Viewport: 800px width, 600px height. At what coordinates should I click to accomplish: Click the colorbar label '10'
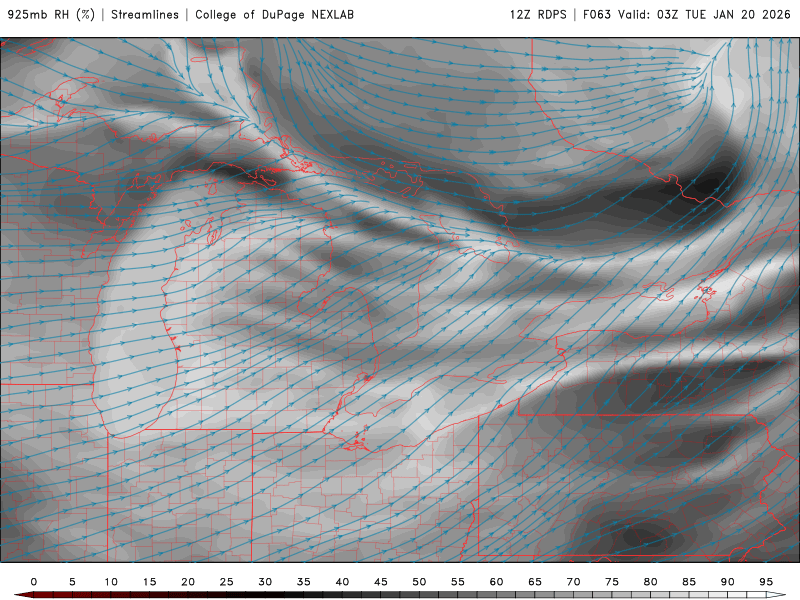111,582
